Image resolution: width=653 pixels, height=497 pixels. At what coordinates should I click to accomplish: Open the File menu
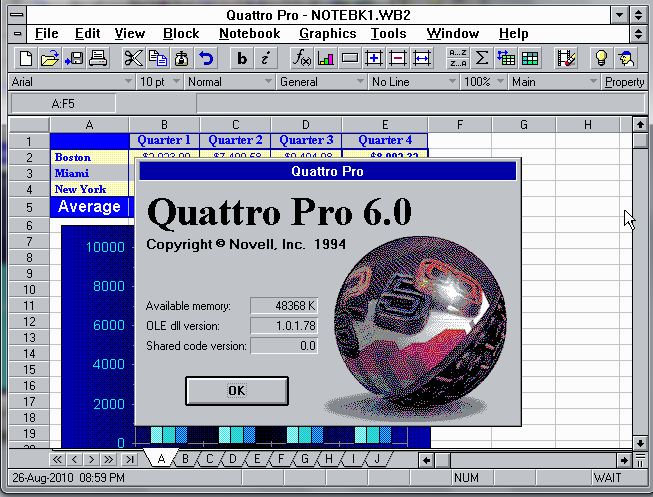click(46, 33)
